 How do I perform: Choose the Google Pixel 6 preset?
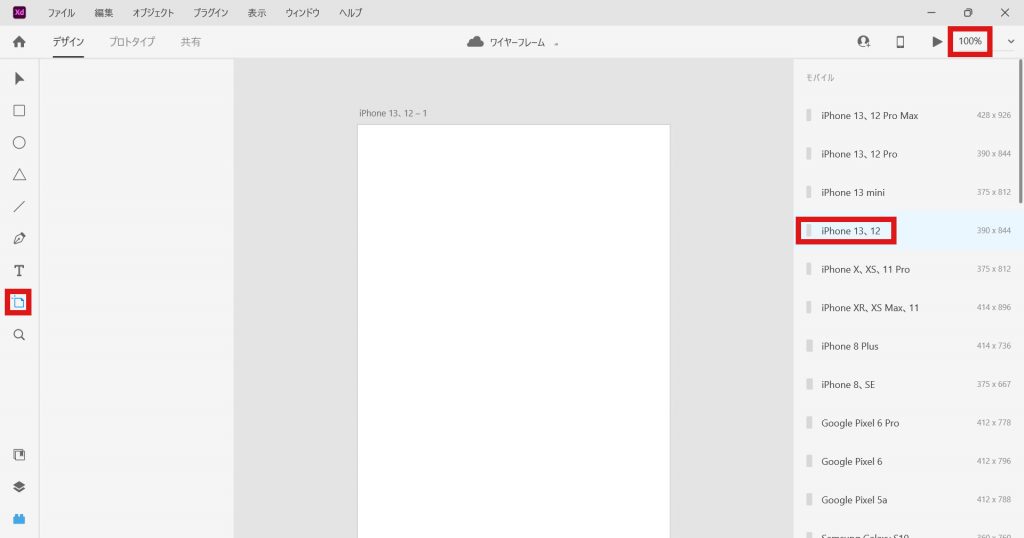[x=906, y=462]
